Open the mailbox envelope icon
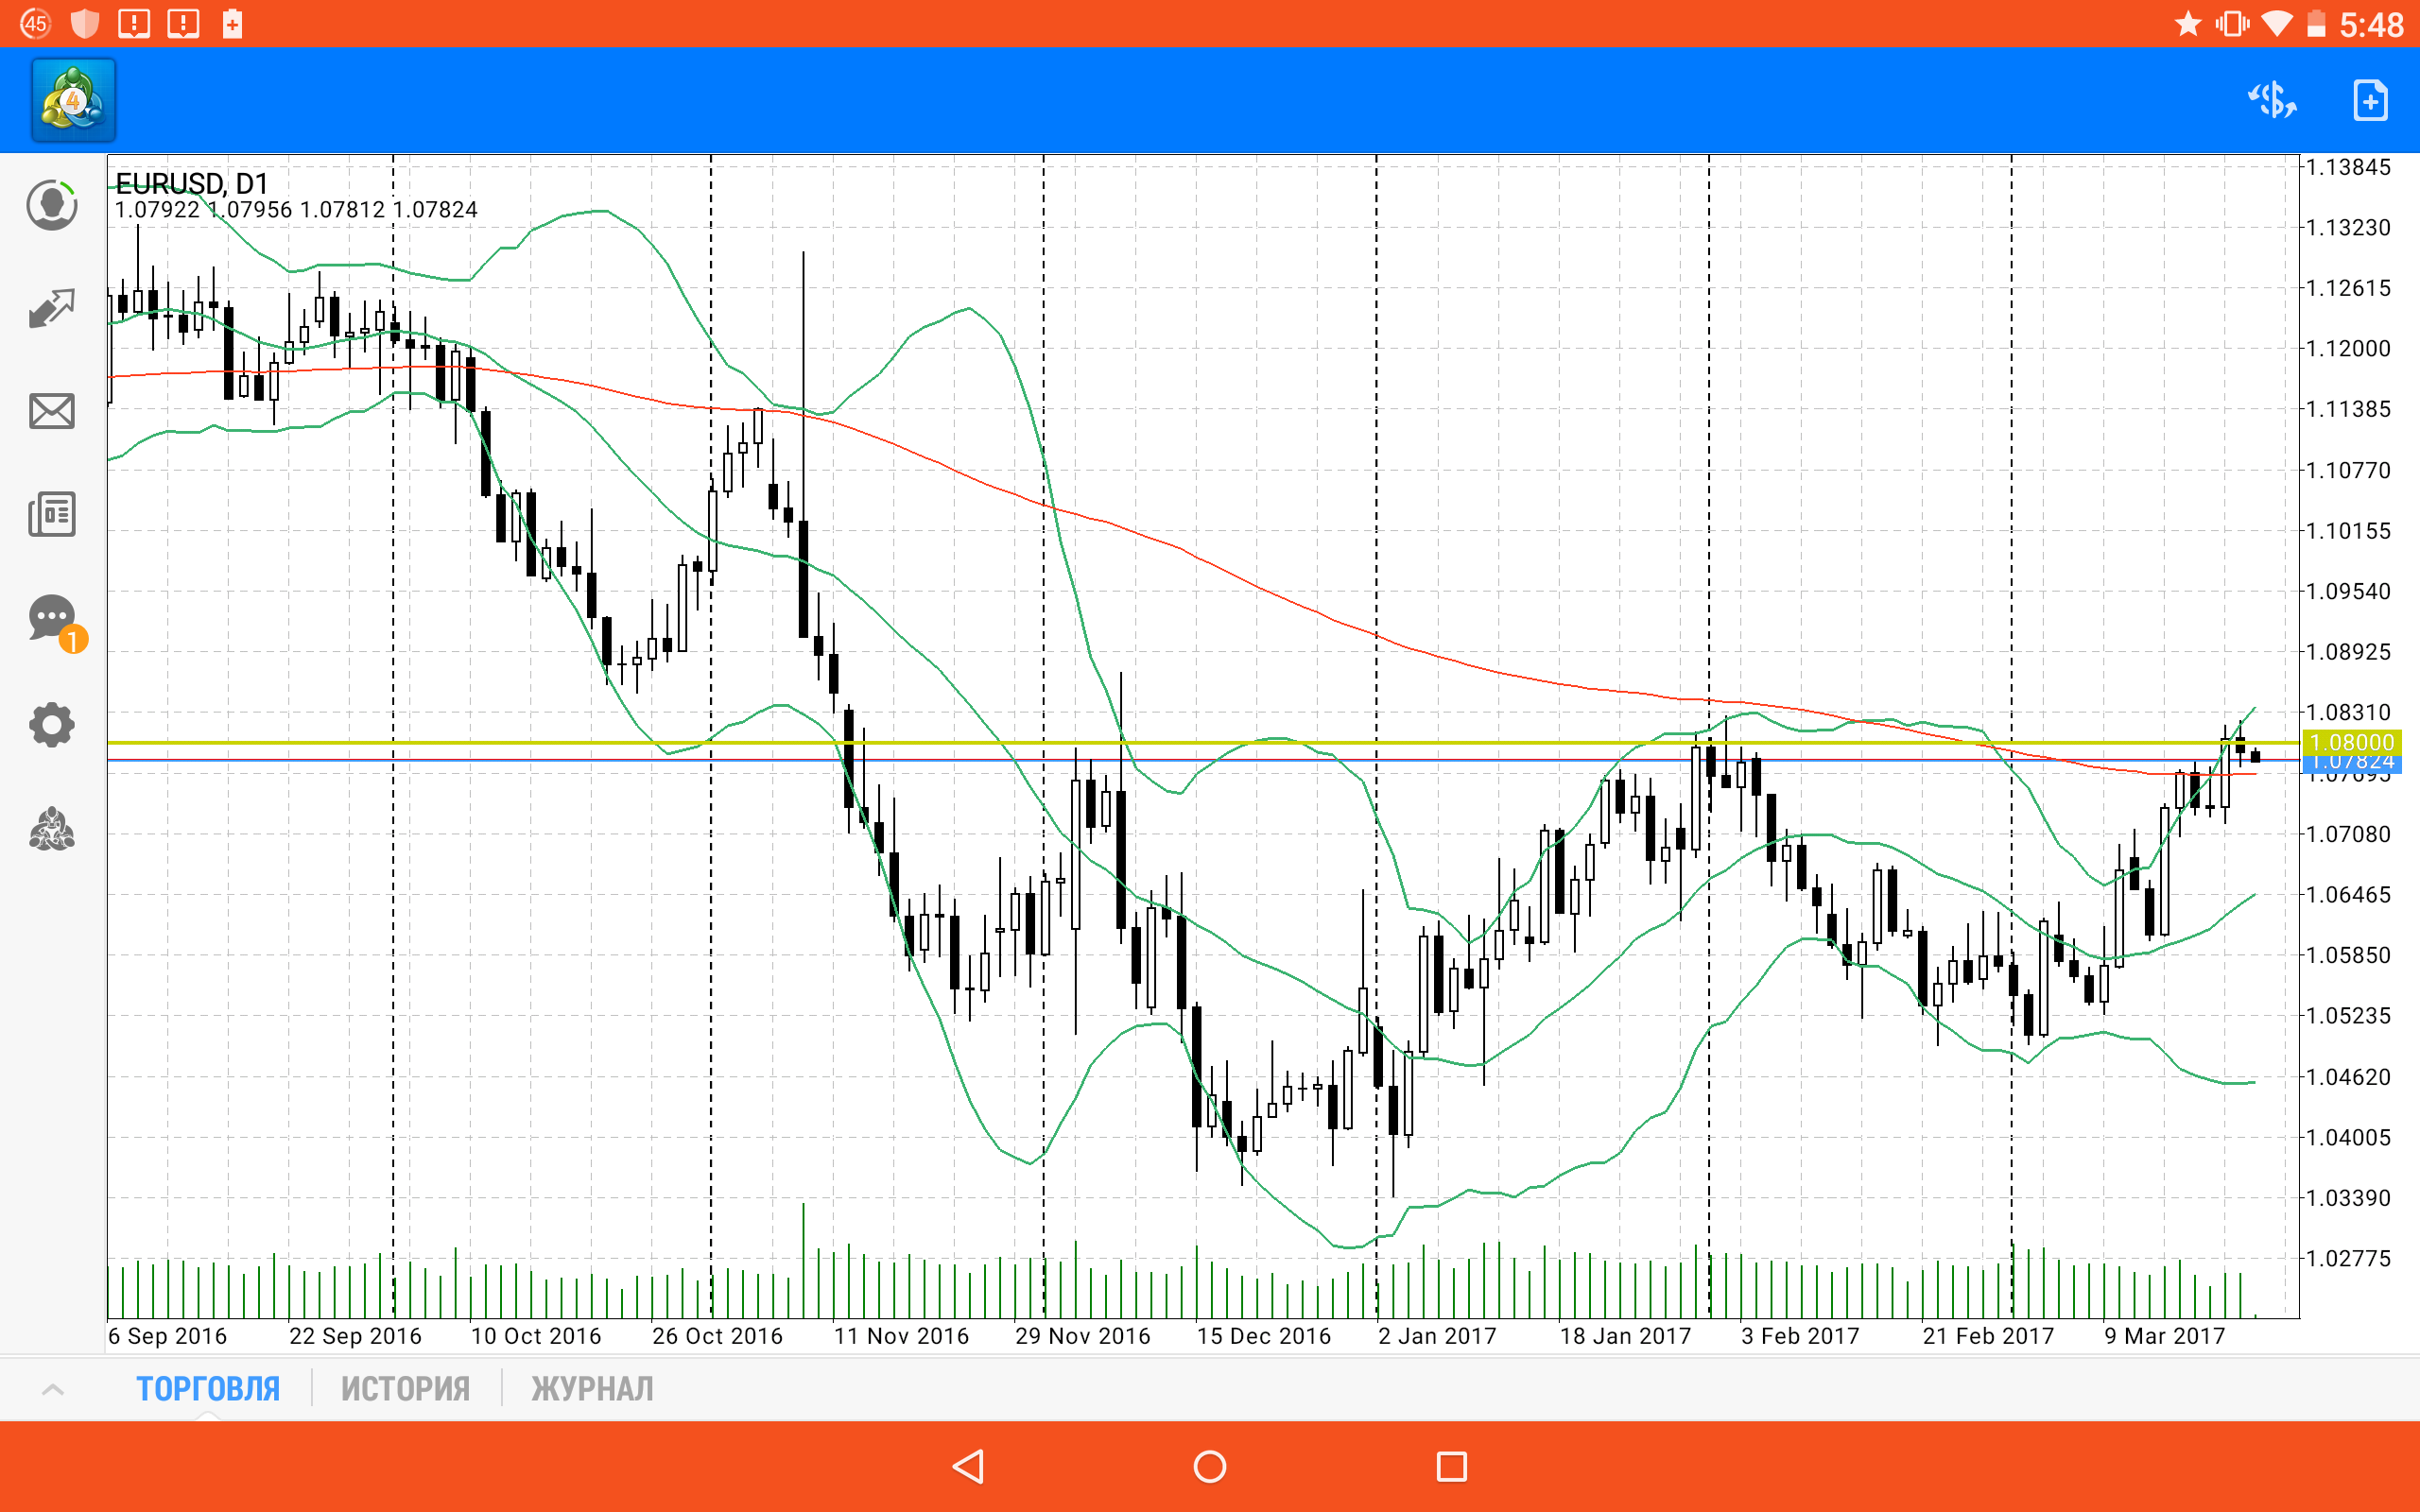 pos(52,411)
